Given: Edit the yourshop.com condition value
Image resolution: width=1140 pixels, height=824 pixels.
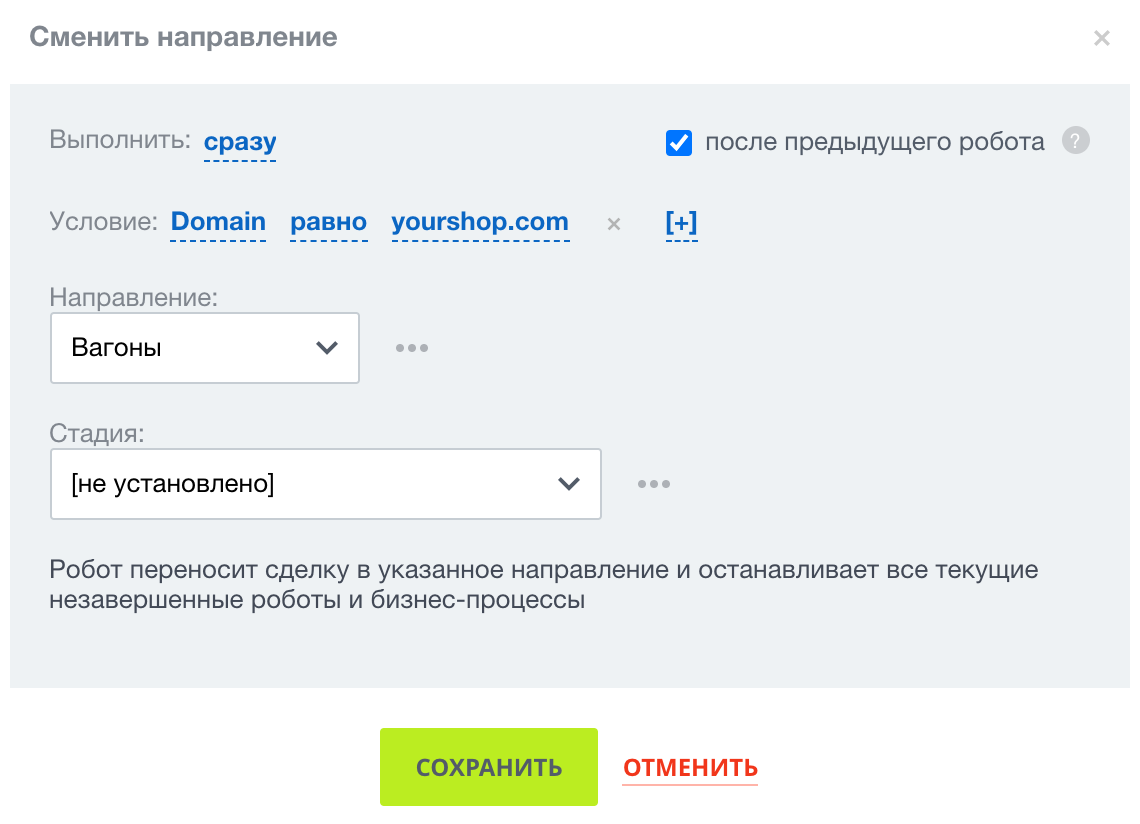Looking at the screenshot, I should pos(480,221).
